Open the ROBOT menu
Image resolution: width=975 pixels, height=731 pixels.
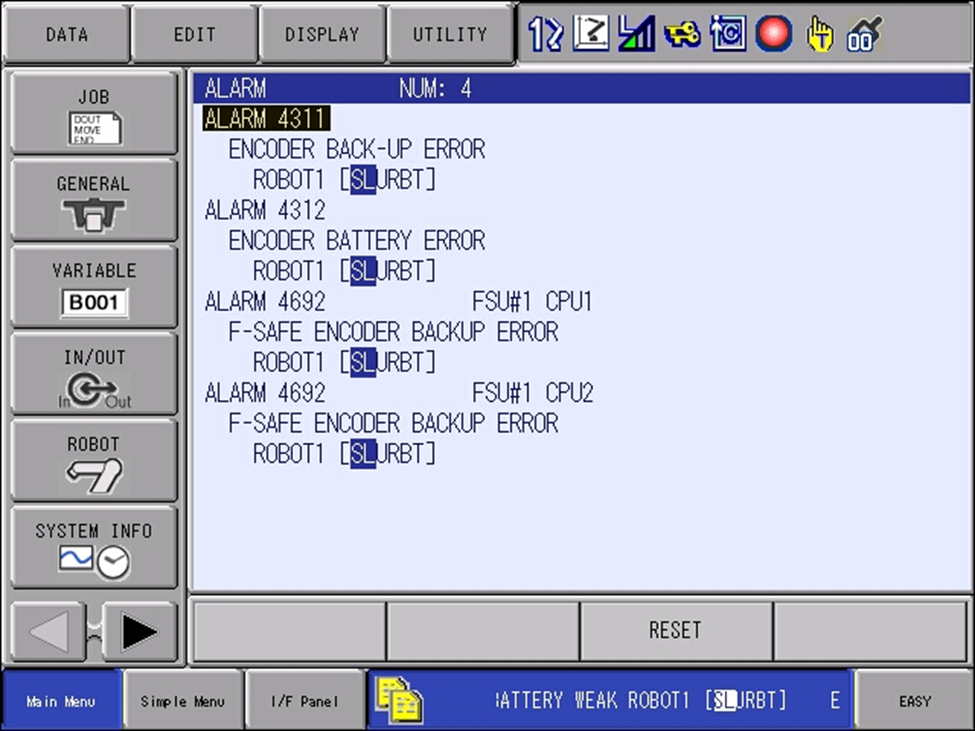(x=94, y=460)
